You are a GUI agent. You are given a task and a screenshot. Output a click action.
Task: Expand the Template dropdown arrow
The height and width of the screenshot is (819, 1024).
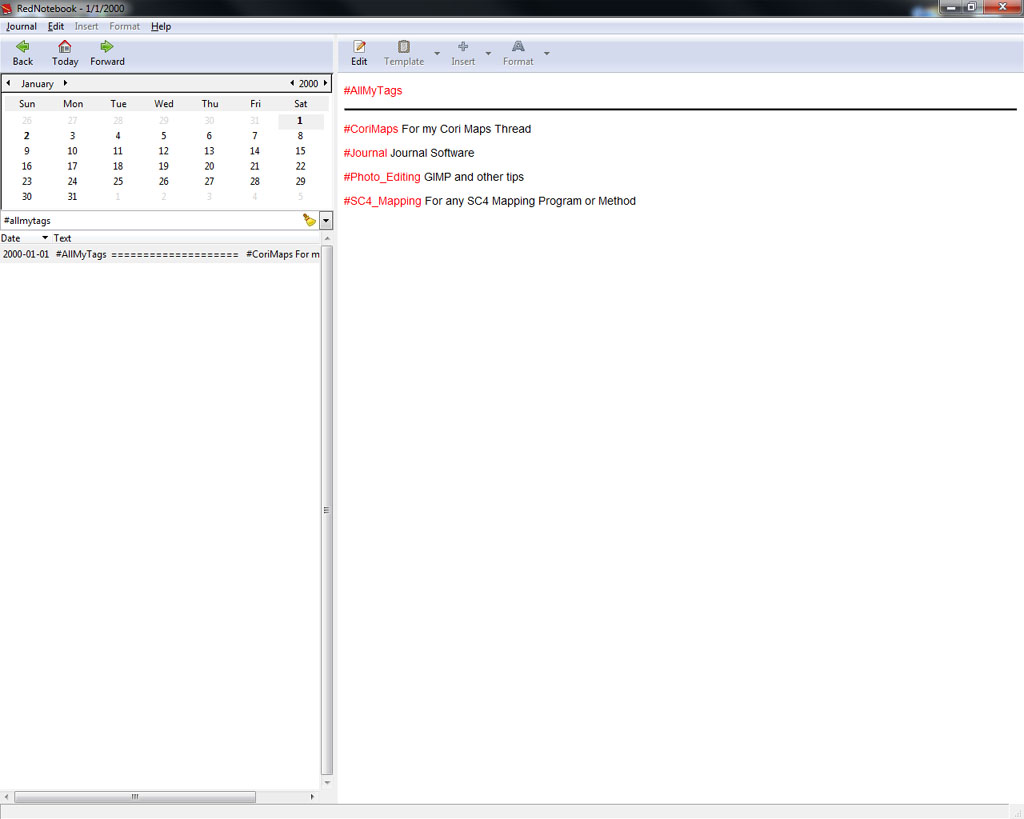click(x=437, y=53)
